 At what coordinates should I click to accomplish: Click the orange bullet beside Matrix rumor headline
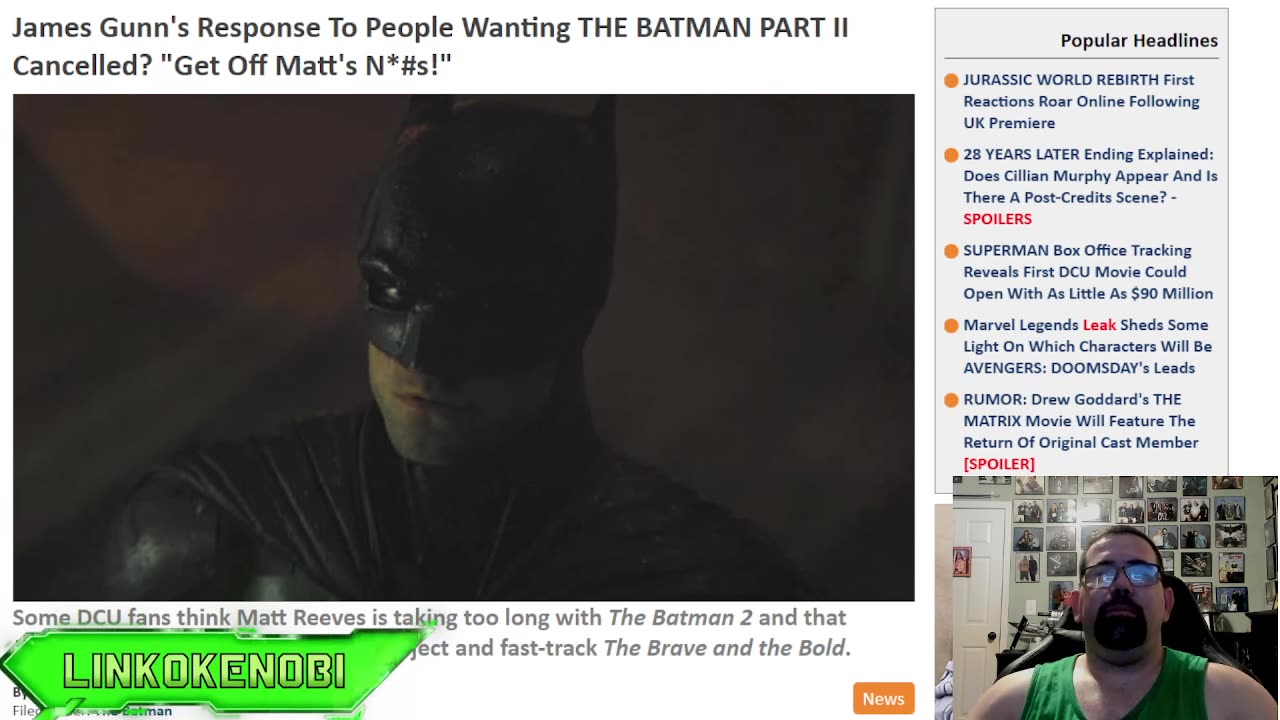(951, 400)
